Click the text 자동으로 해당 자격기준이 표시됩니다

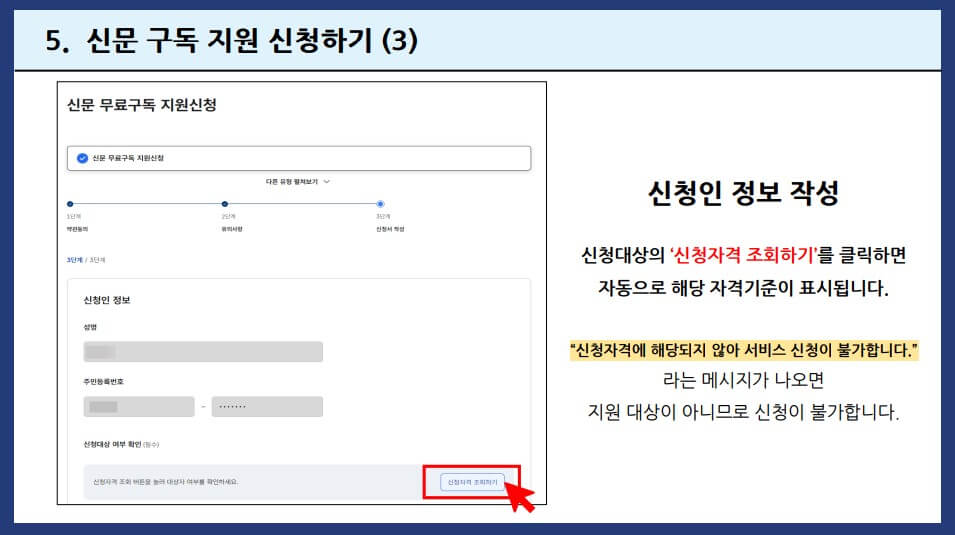tap(743, 288)
